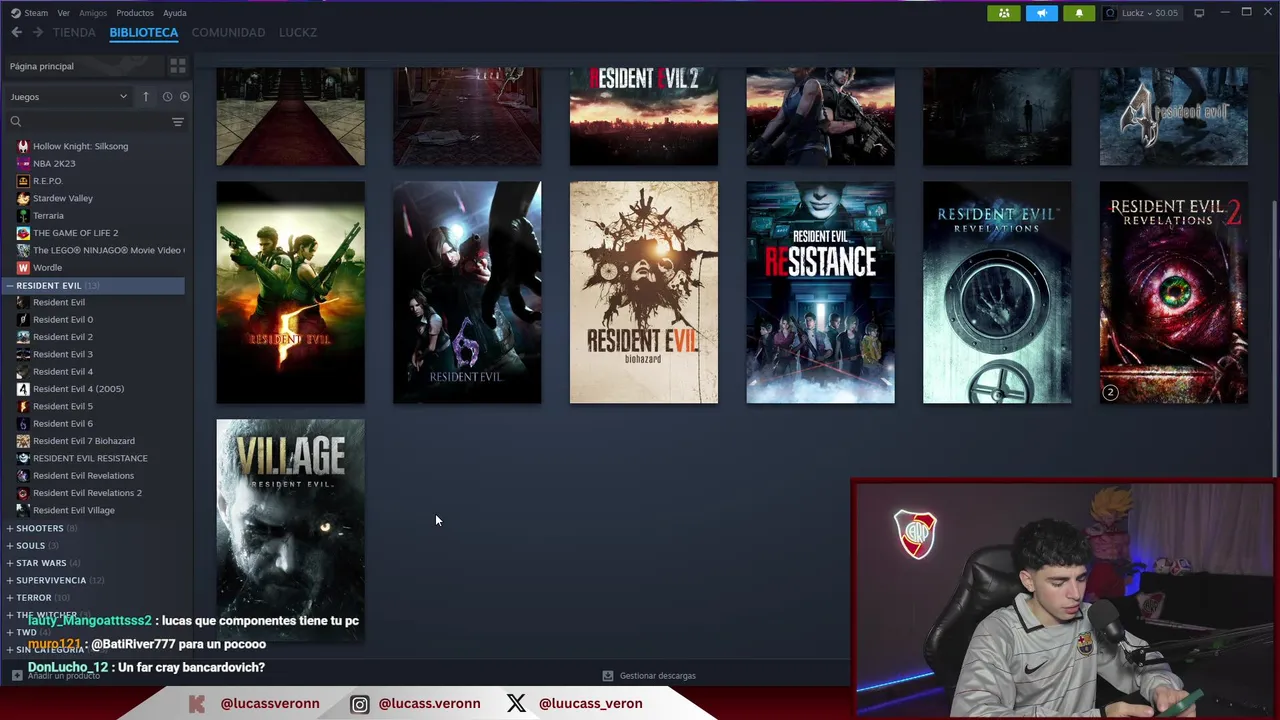Collapse the RESIDENT EVIL collection
The width and height of the screenshot is (1280, 720).
click(92, 285)
